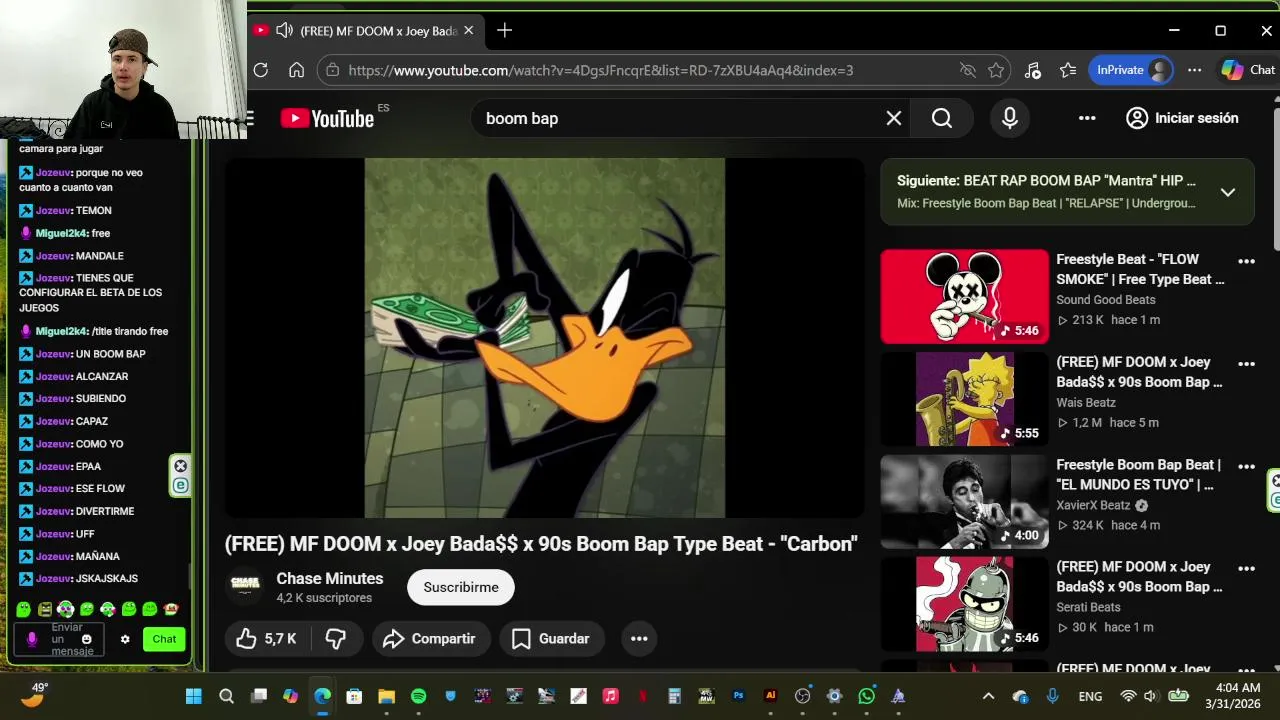Reload the page with the browser refresh icon

coord(261,70)
